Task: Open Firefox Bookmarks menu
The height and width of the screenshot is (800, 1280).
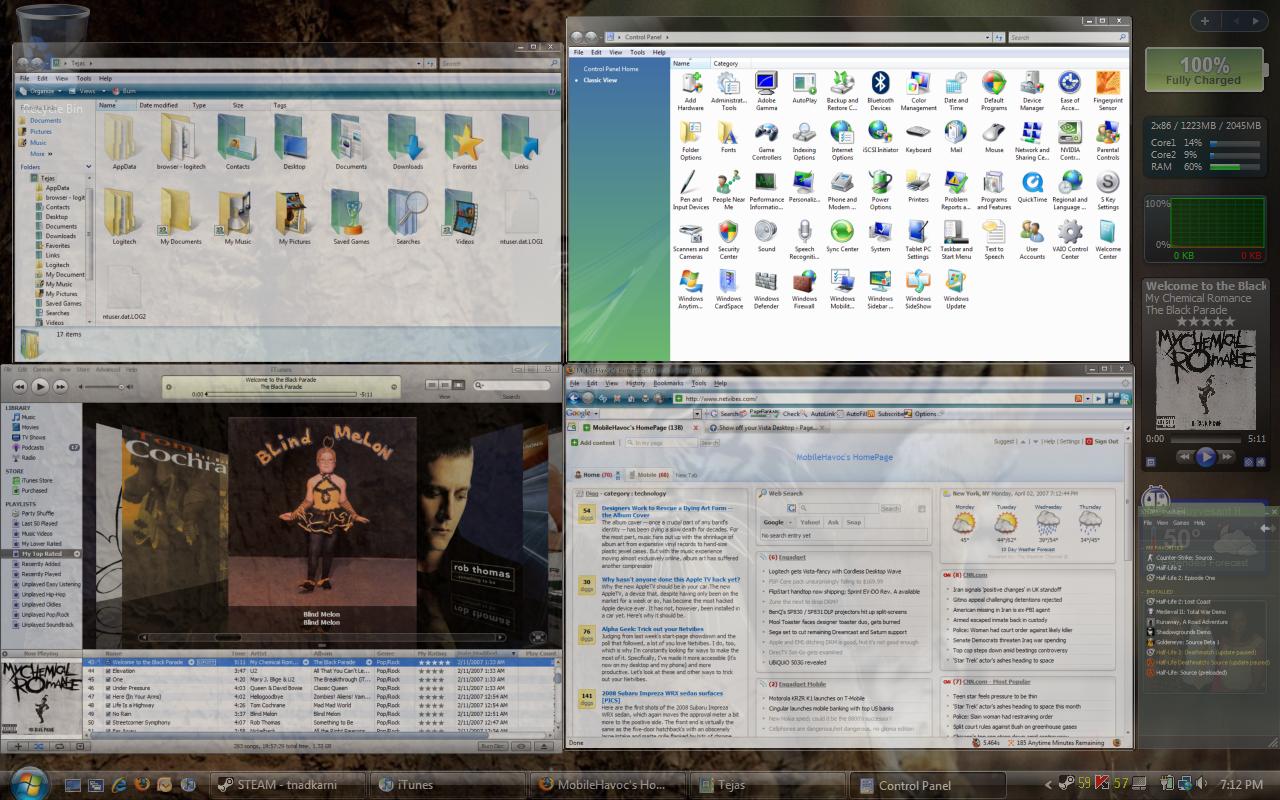Action: pos(668,383)
